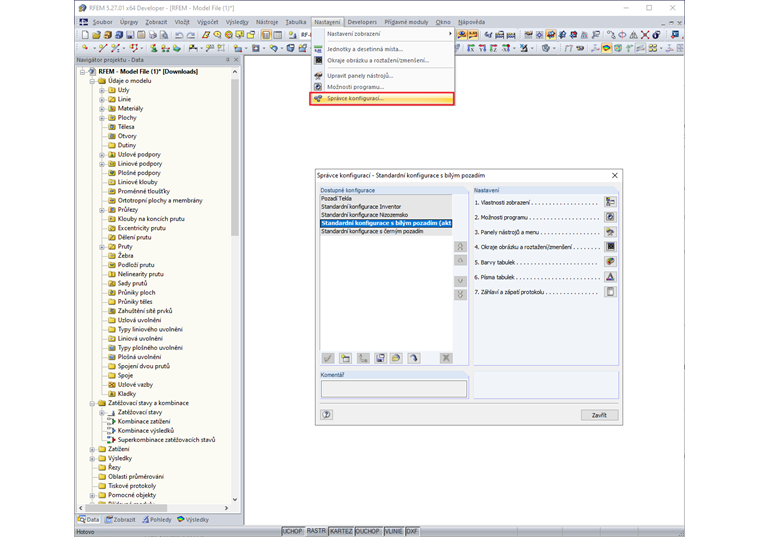Click the navigator vertical scrollbar
Viewport: 760px width, 537px height.
point(235,158)
